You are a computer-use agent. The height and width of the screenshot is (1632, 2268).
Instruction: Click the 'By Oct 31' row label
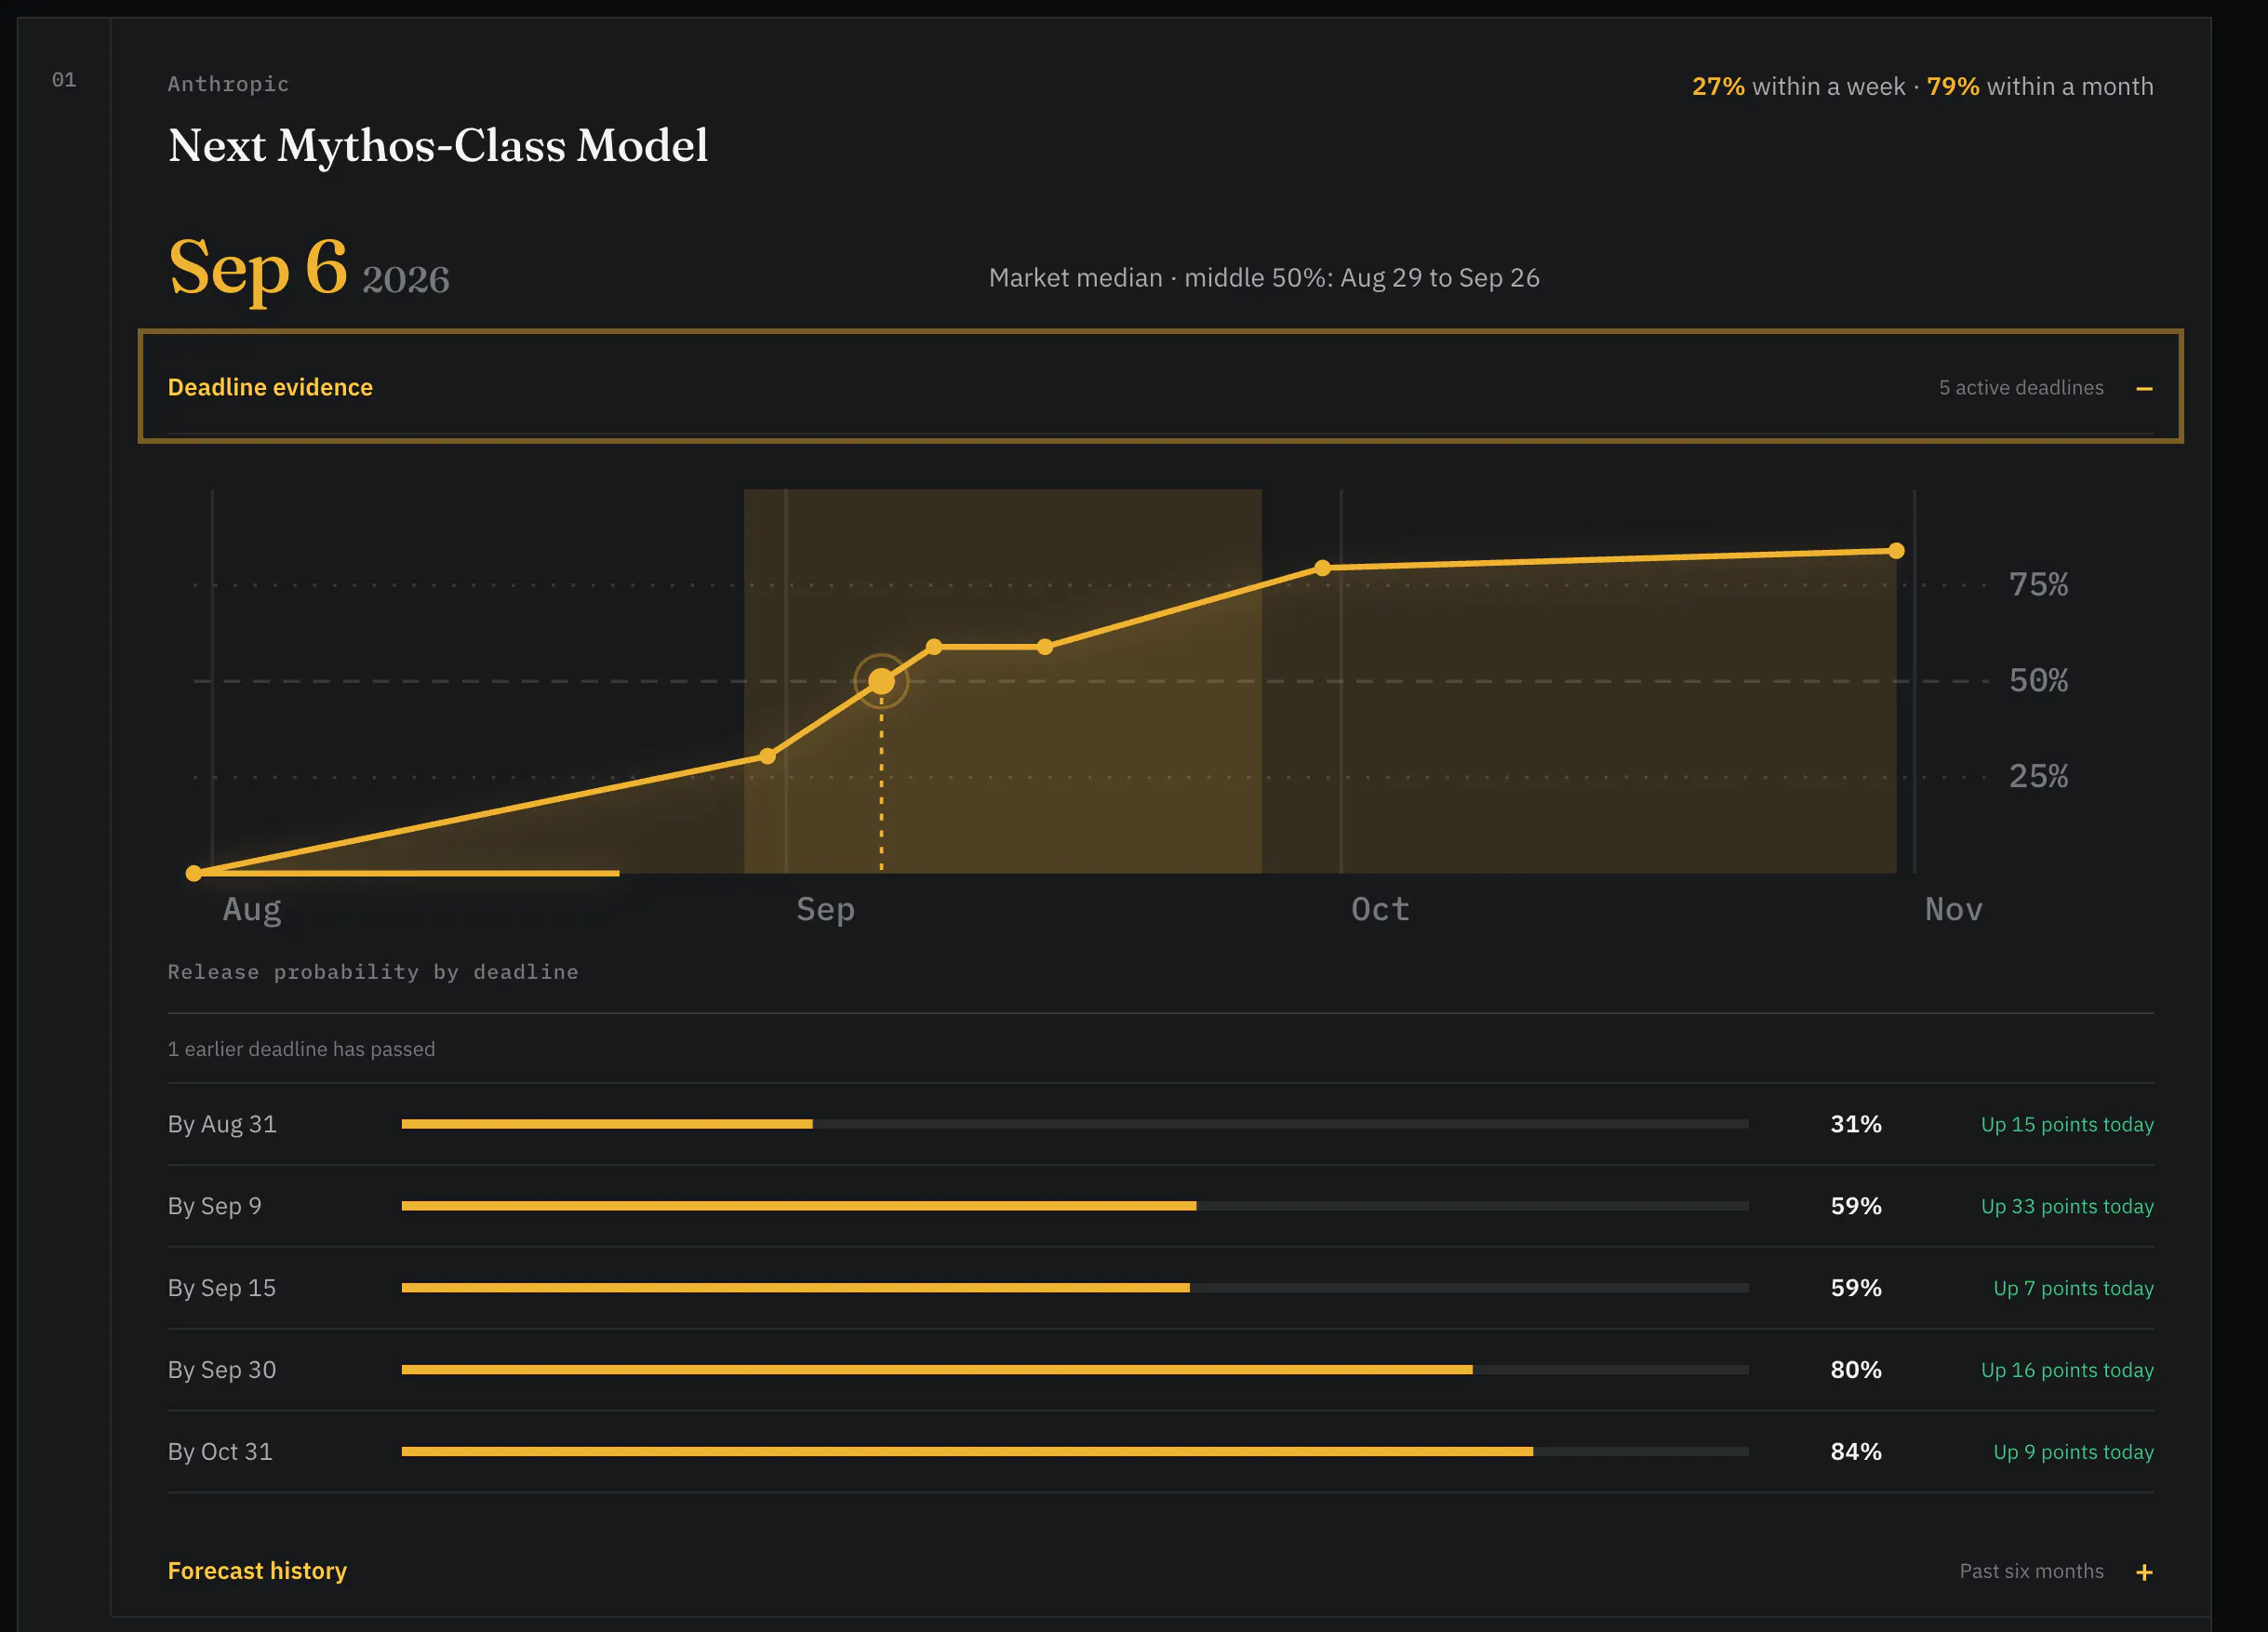click(220, 1451)
